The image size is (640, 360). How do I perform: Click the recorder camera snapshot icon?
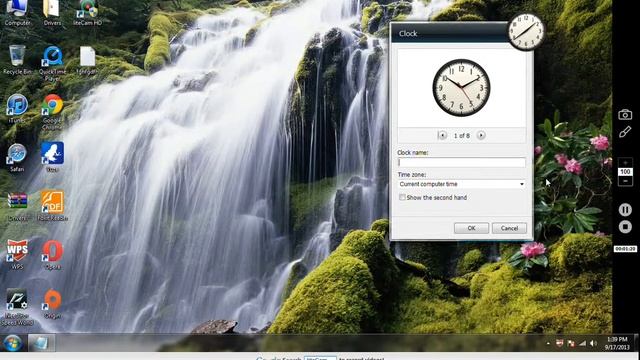625,115
